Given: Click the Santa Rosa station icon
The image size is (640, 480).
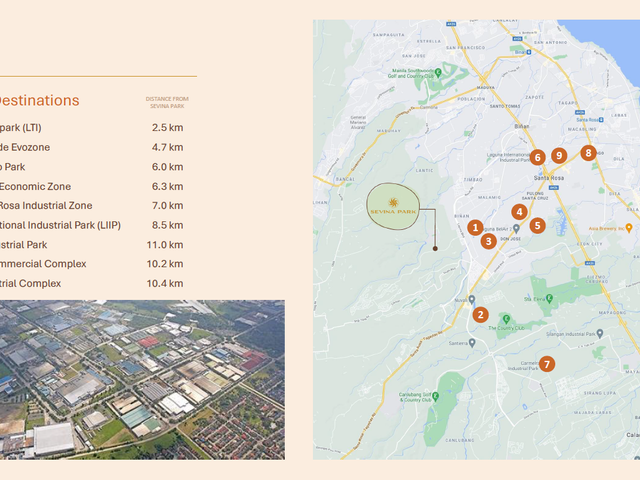Looking at the screenshot, I should (601, 120).
